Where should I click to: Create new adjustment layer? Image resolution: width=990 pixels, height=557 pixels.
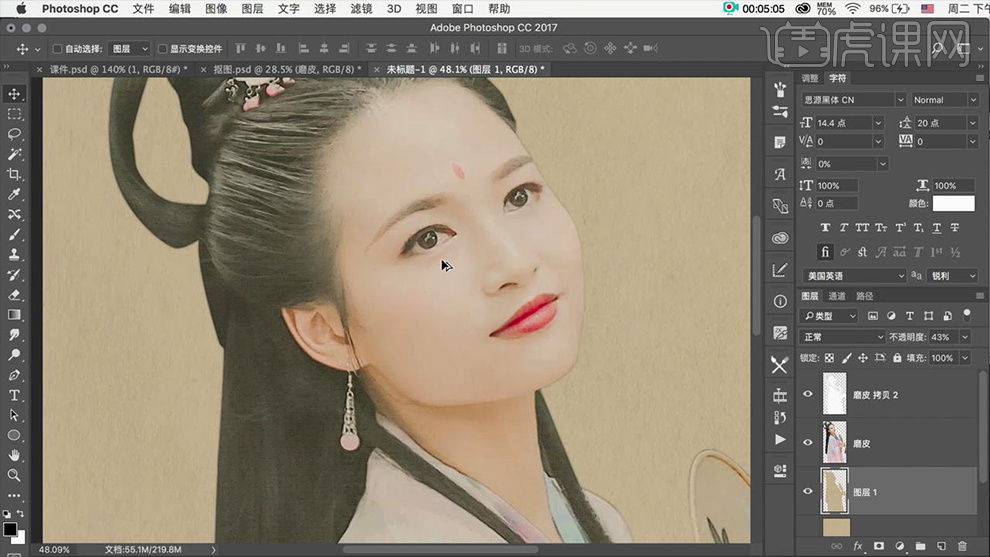click(900, 546)
